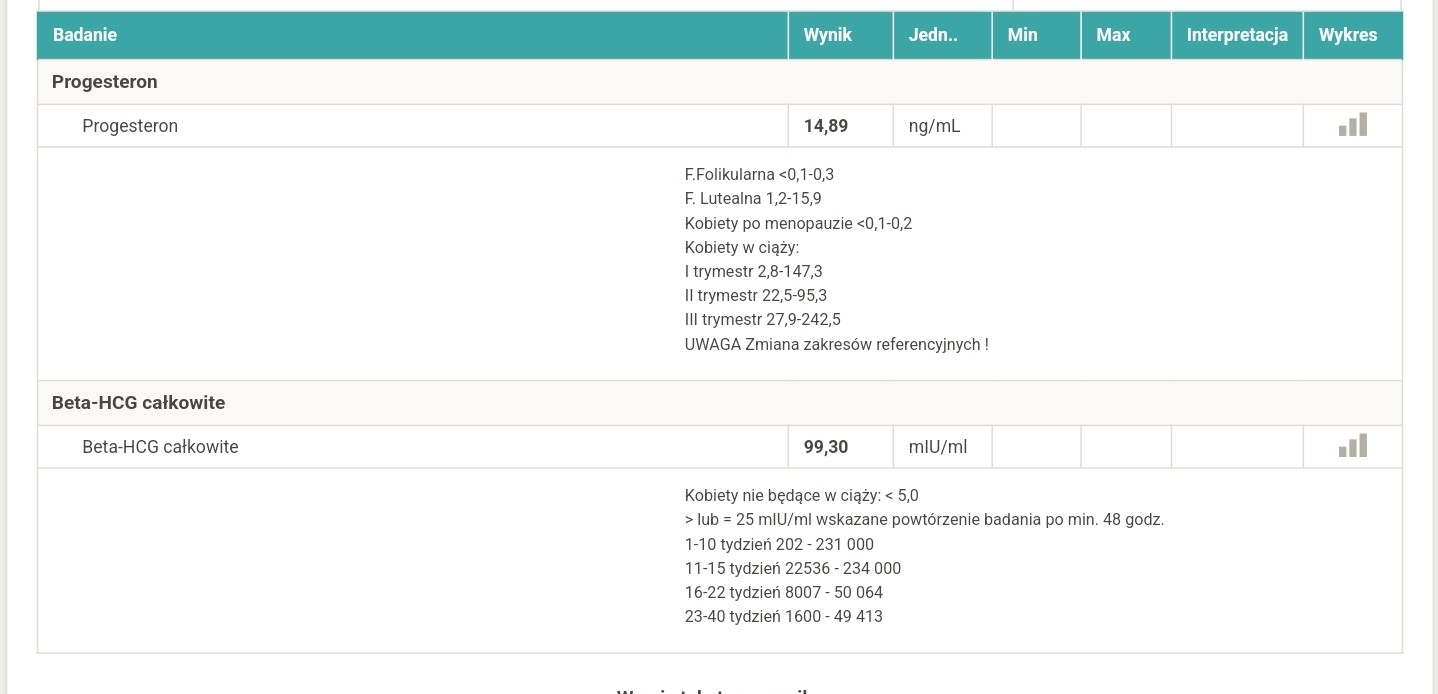Click the UWAGA Zmiana zakresów referencyjnych note
This screenshot has height=694, width=1438.
pyautogui.click(x=836, y=345)
